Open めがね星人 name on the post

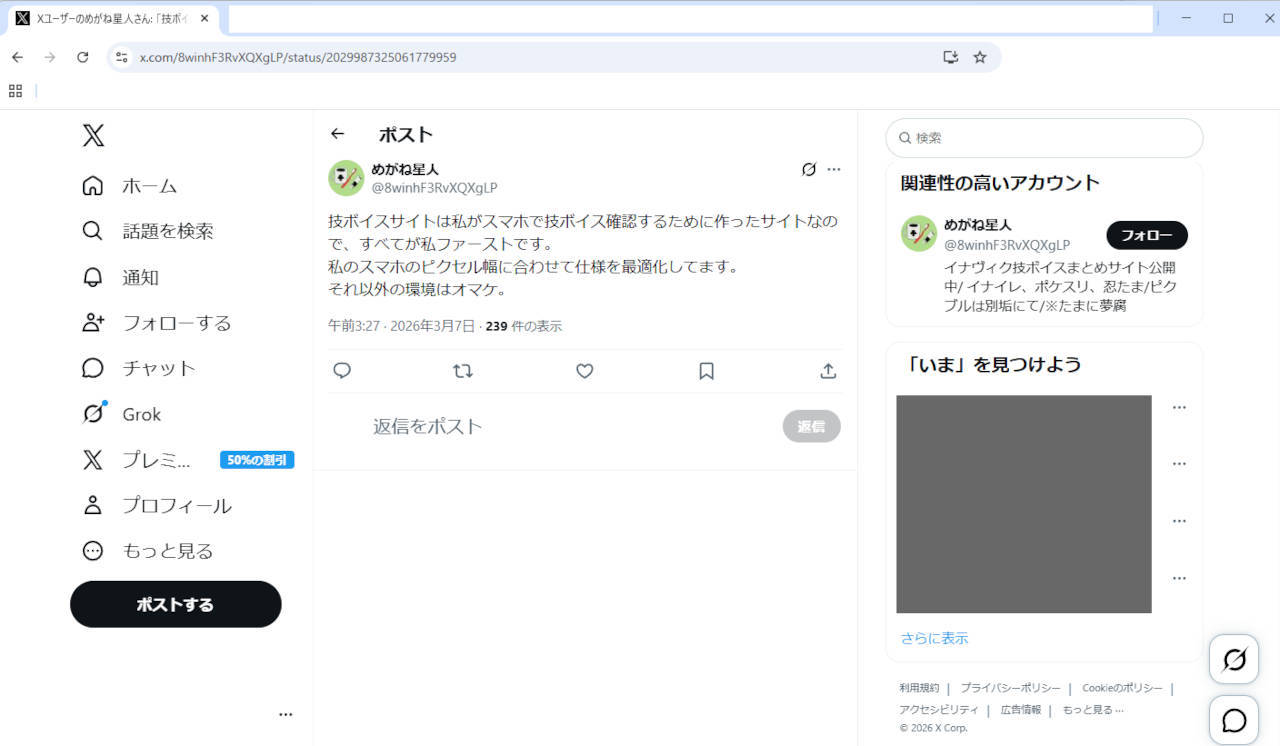405,169
